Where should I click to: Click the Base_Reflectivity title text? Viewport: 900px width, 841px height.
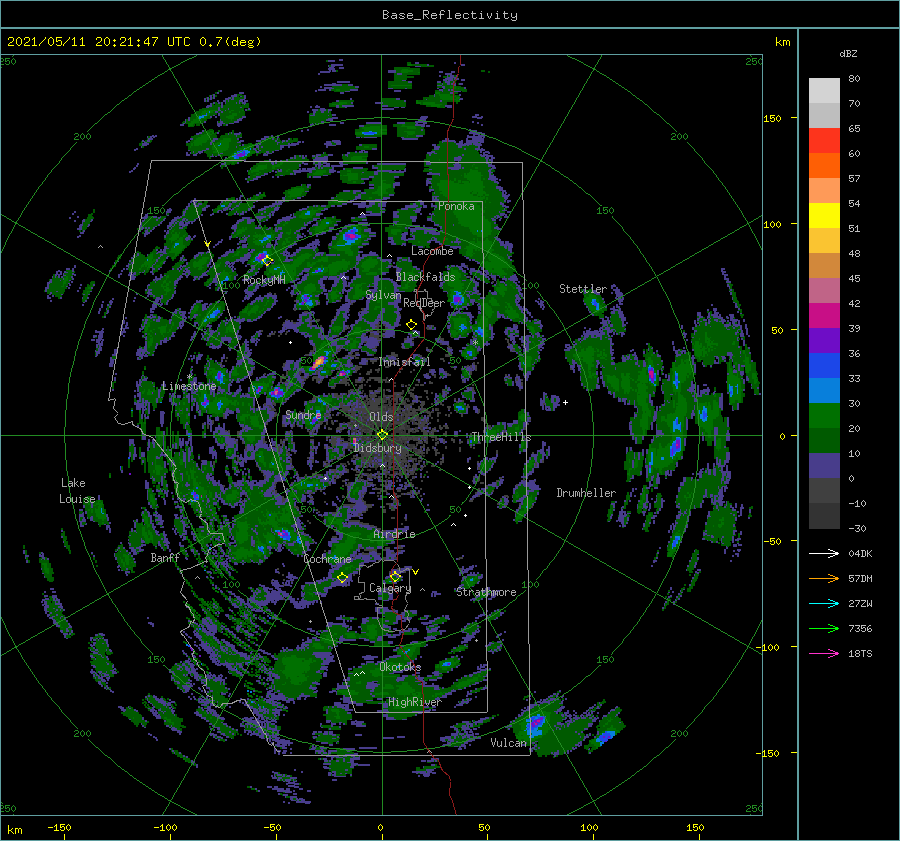(449, 15)
